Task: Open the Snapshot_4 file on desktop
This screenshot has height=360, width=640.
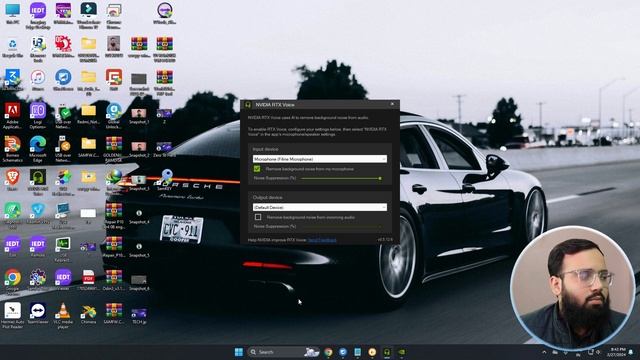Action: pos(139,216)
